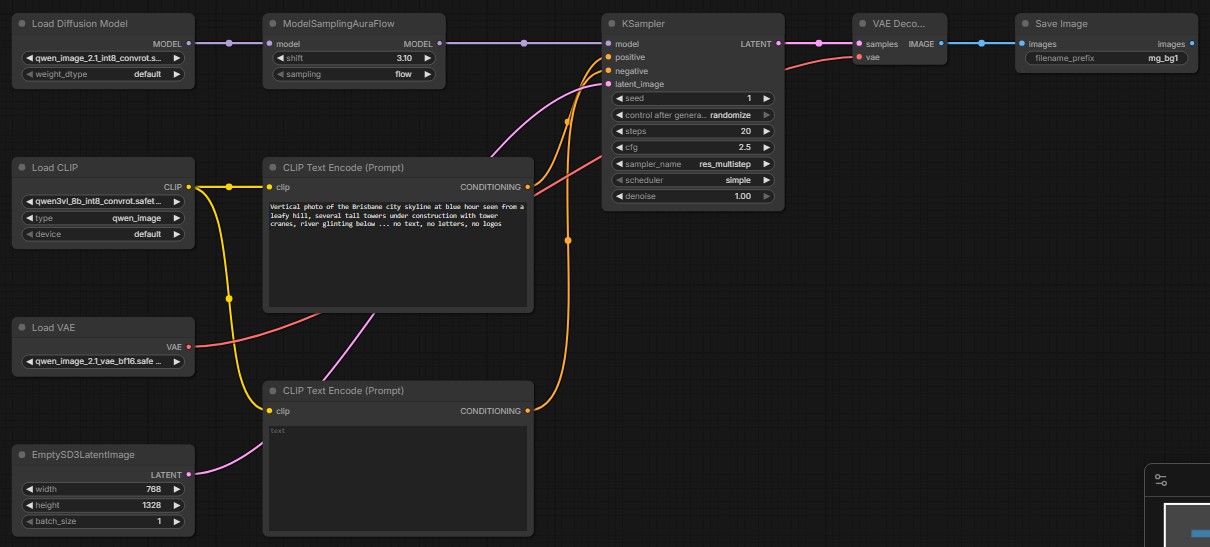This screenshot has height=547, width=1210.
Task: Edit the filename_prefix mg_bg1 field
Action: coord(1107,59)
